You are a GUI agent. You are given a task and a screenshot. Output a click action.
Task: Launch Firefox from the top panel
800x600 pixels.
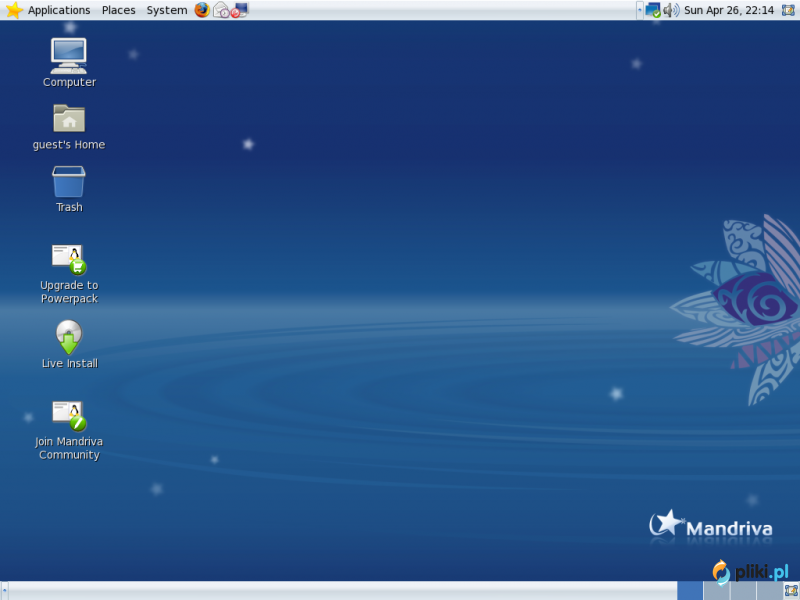click(202, 10)
